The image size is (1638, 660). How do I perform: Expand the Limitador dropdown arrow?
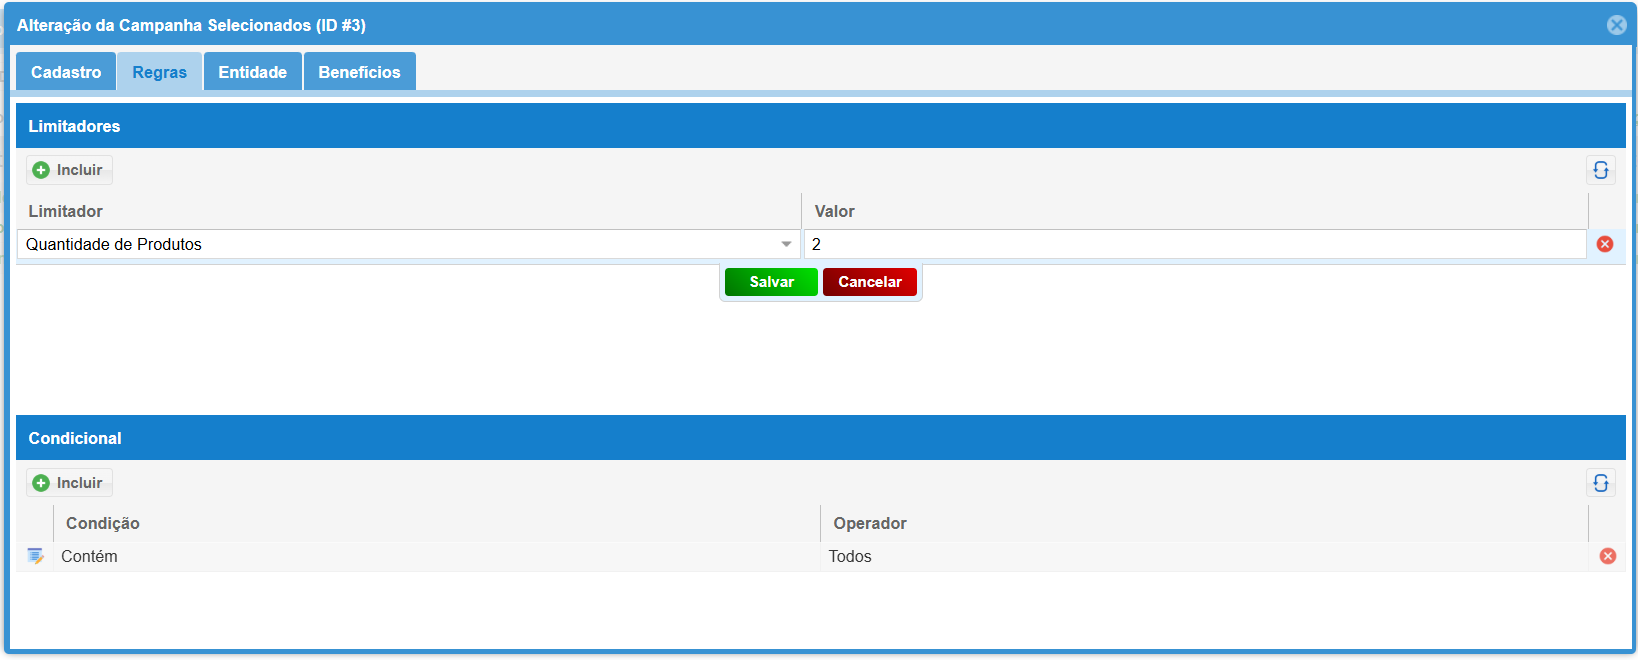coord(786,244)
